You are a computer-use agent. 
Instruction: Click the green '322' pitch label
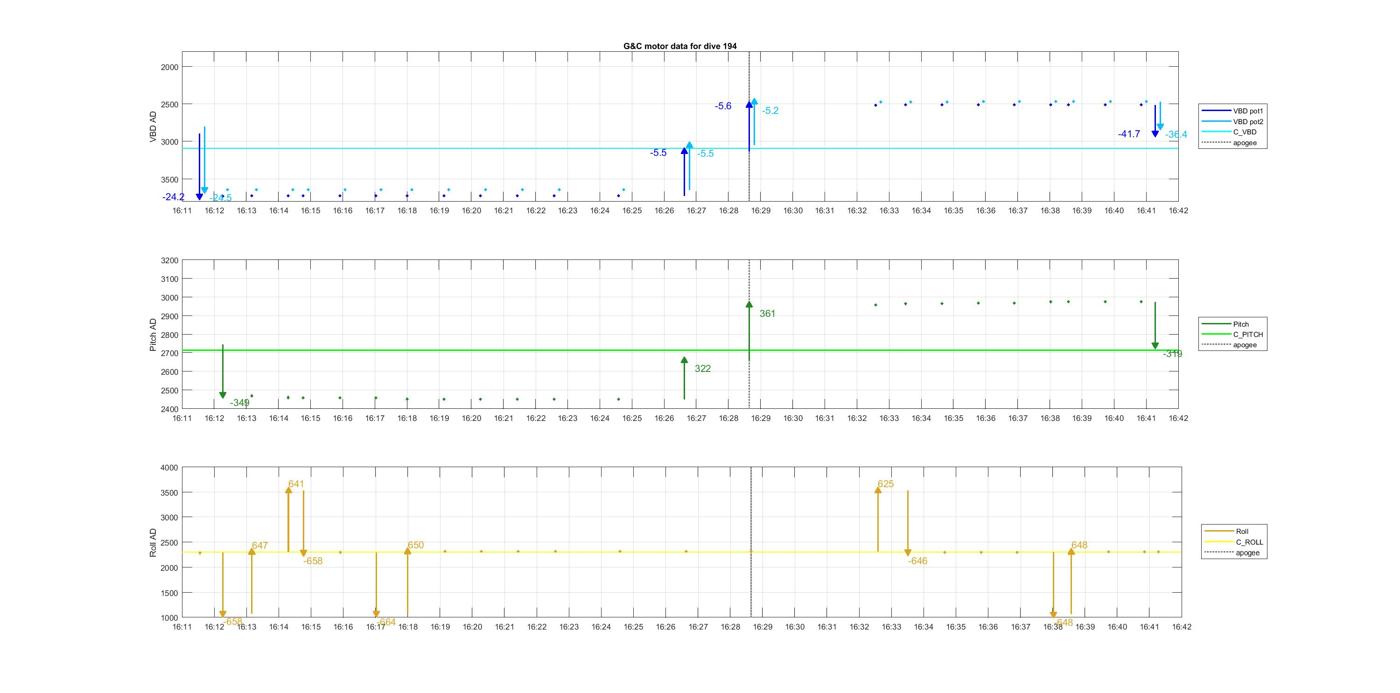coord(702,369)
